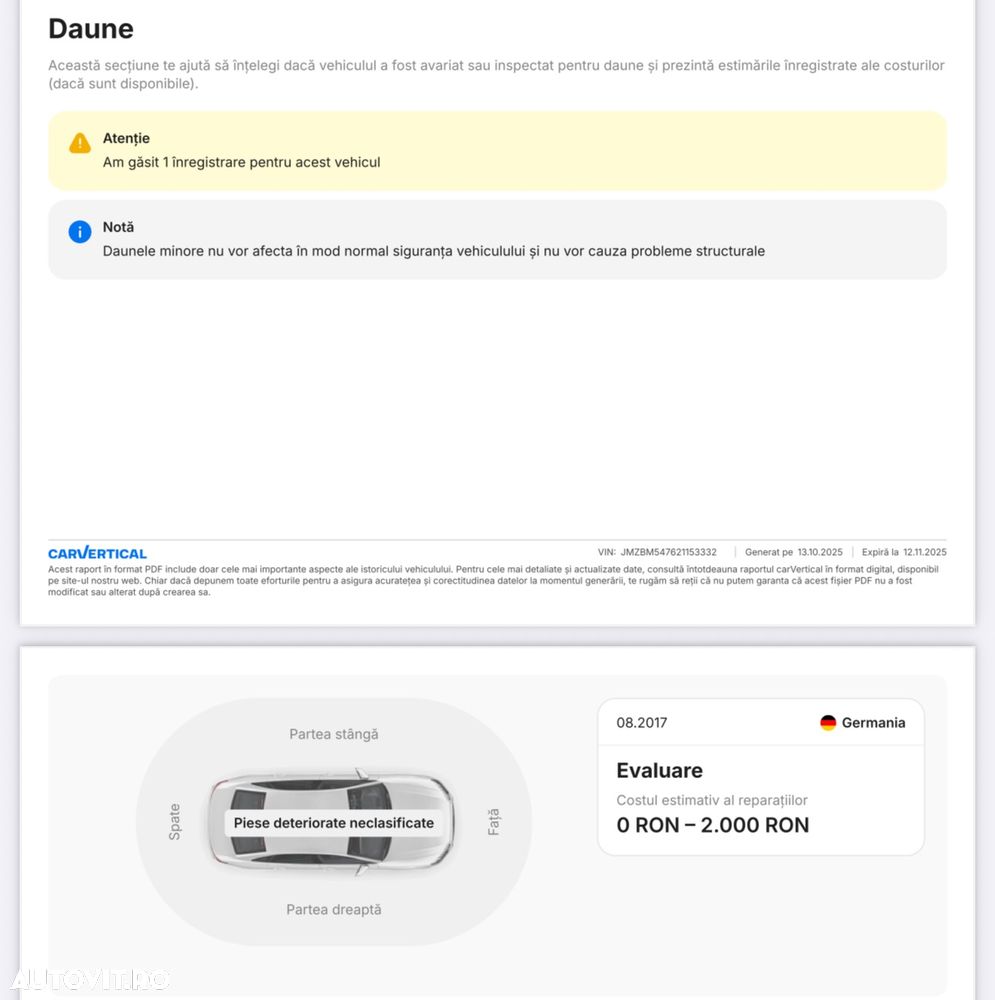Click the '0 RON – 2.000 RON' estimate
The image size is (995, 1000).
coord(713,825)
